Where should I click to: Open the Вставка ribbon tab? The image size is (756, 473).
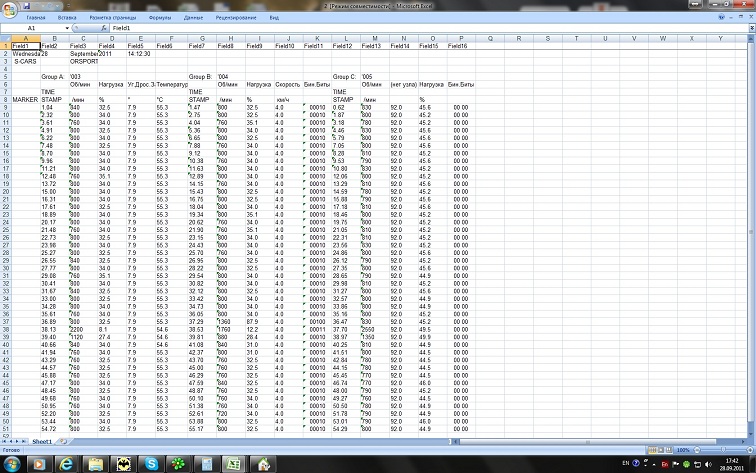point(67,17)
